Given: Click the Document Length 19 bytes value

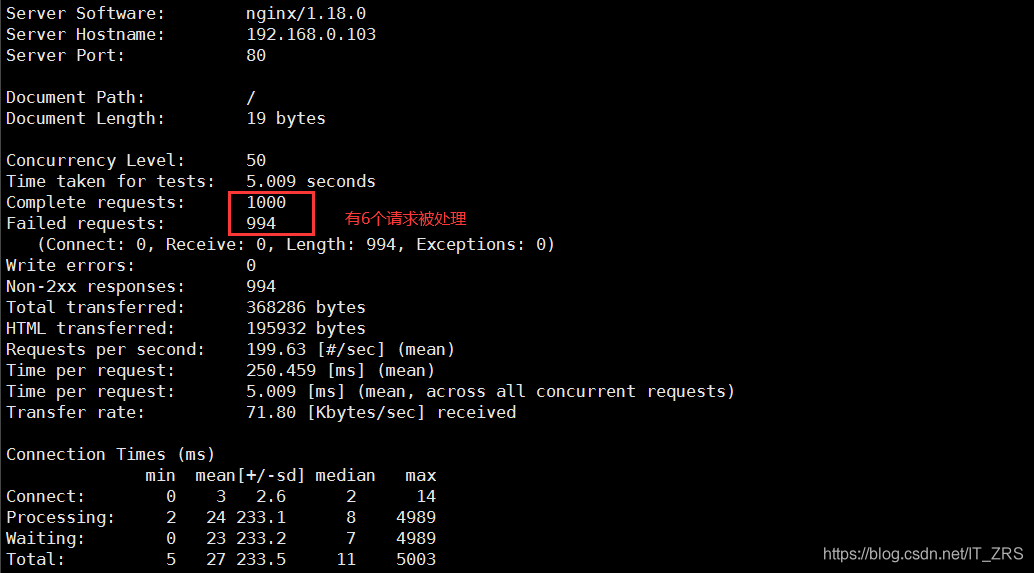Looking at the screenshot, I should (x=286, y=118).
